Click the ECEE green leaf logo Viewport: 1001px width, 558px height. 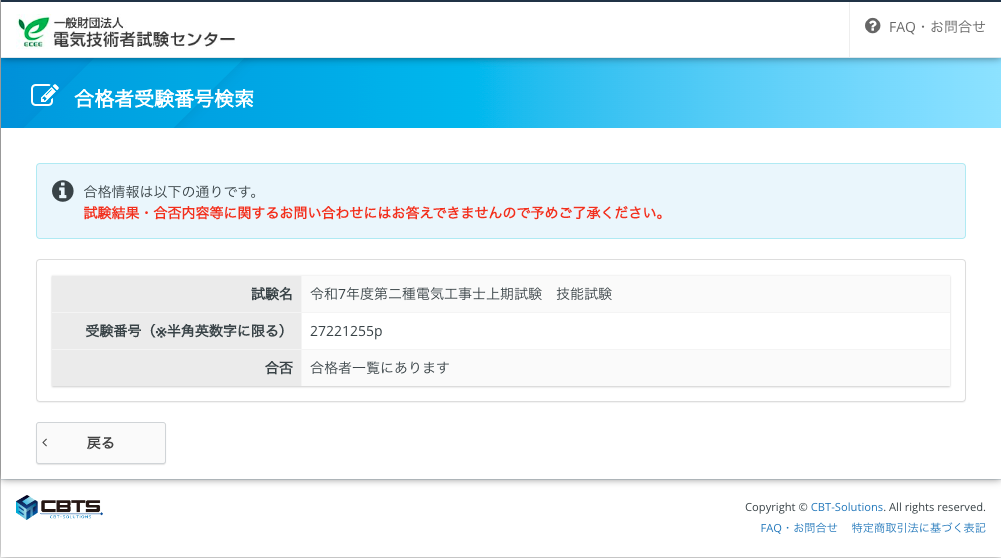coord(33,31)
